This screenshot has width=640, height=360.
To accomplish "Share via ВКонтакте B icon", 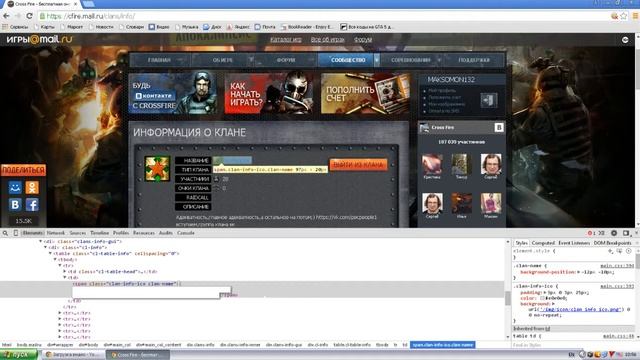I will tap(15, 204).
